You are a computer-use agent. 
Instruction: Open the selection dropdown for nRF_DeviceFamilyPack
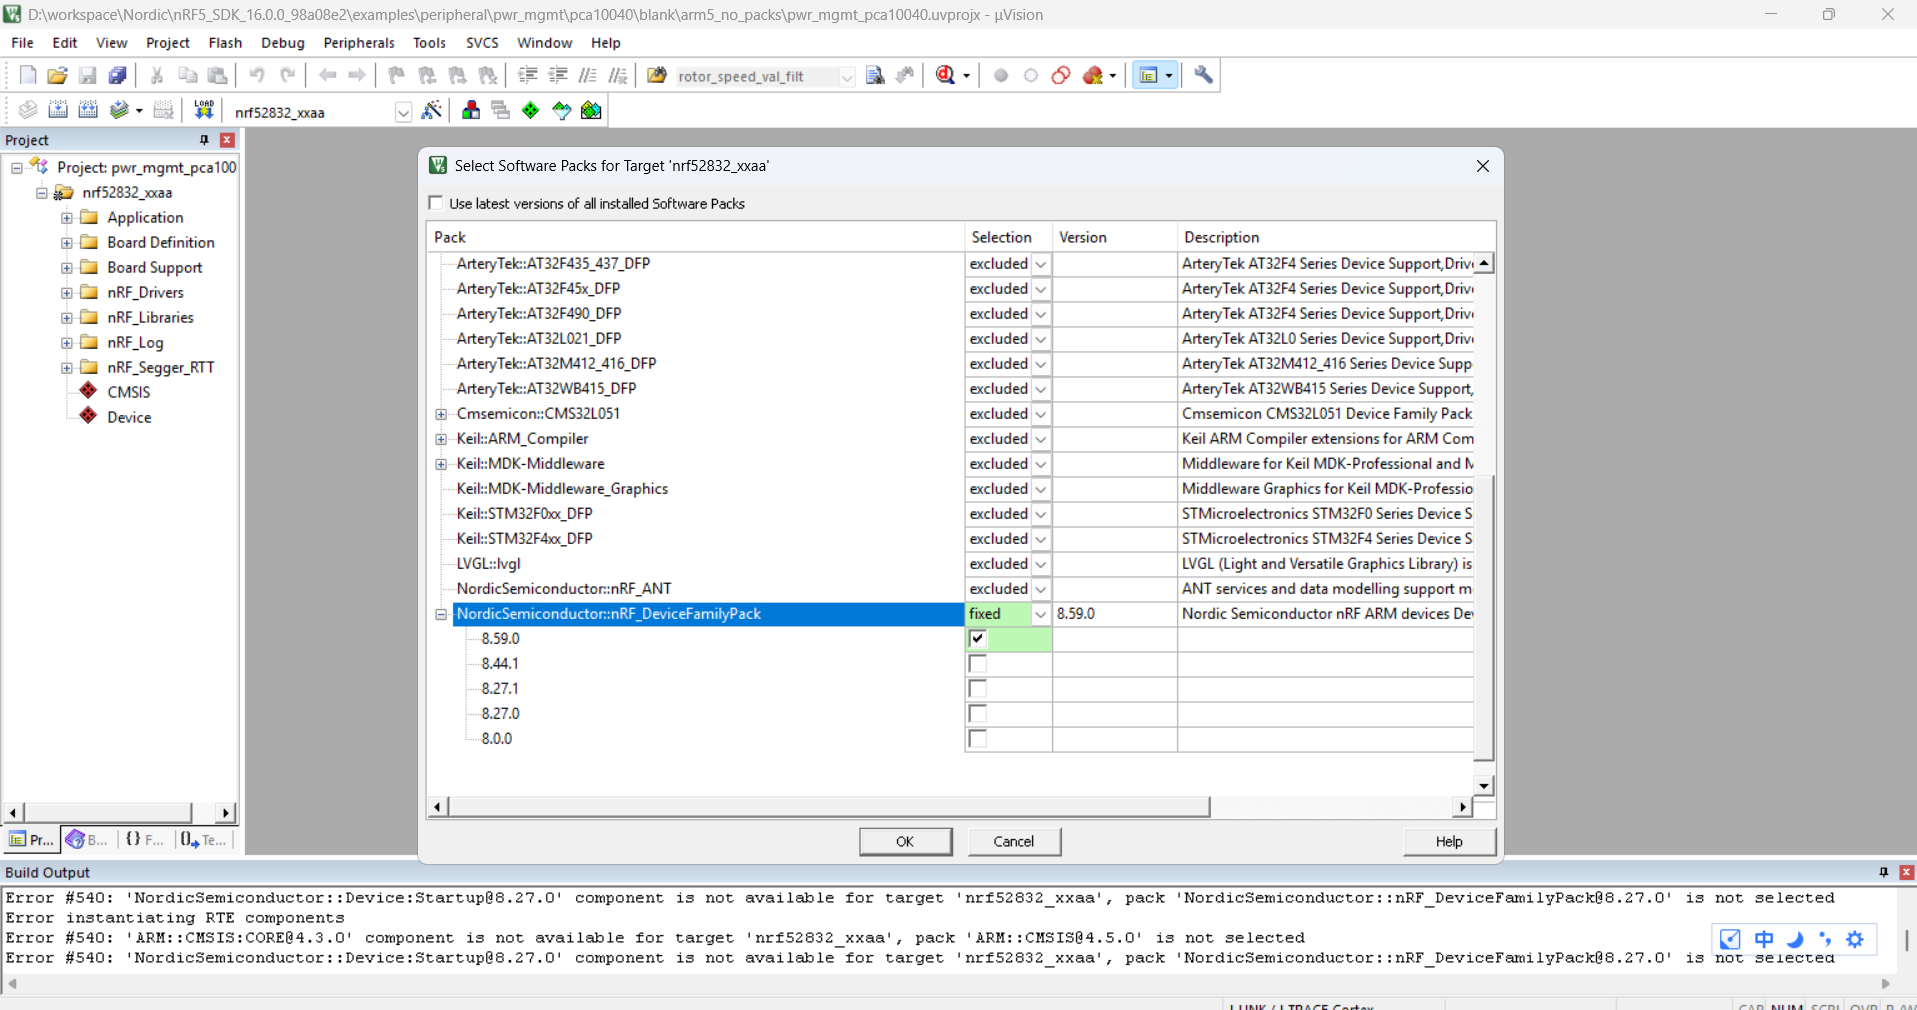tap(1040, 614)
